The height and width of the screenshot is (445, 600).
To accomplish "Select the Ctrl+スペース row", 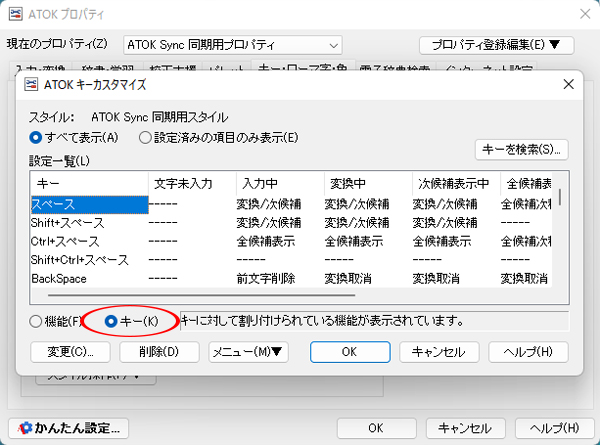I will click(291, 241).
